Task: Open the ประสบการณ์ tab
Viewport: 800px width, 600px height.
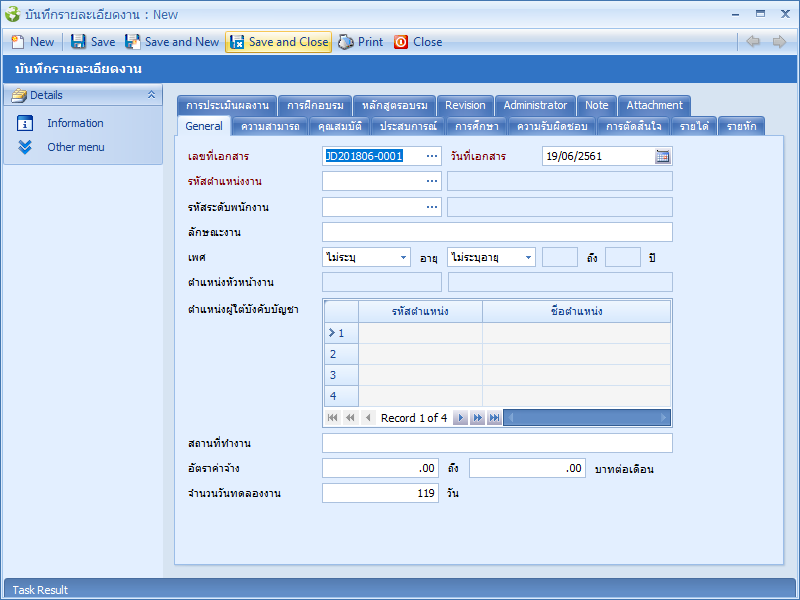Action: point(408,126)
